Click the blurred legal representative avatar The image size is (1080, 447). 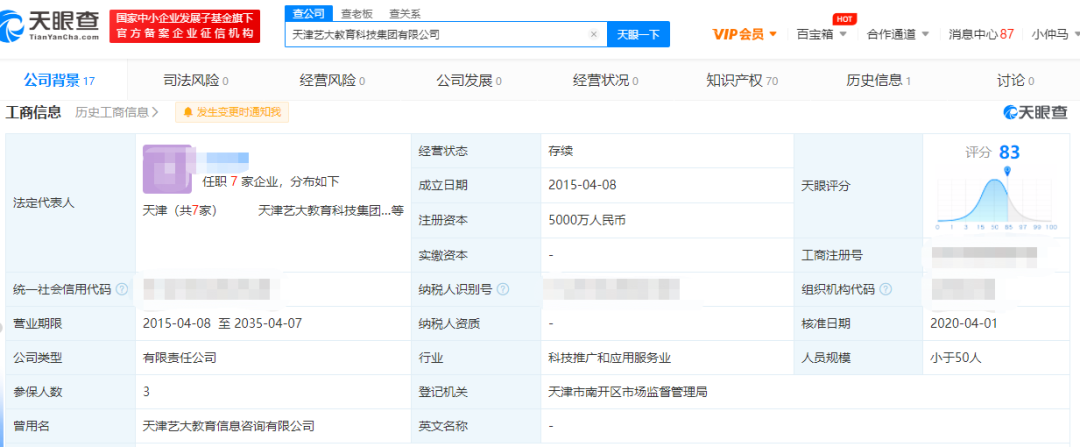click(x=167, y=169)
